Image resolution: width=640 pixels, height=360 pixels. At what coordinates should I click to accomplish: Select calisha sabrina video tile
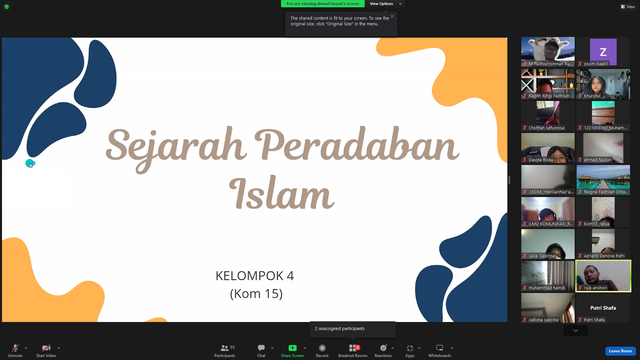tap(548, 308)
